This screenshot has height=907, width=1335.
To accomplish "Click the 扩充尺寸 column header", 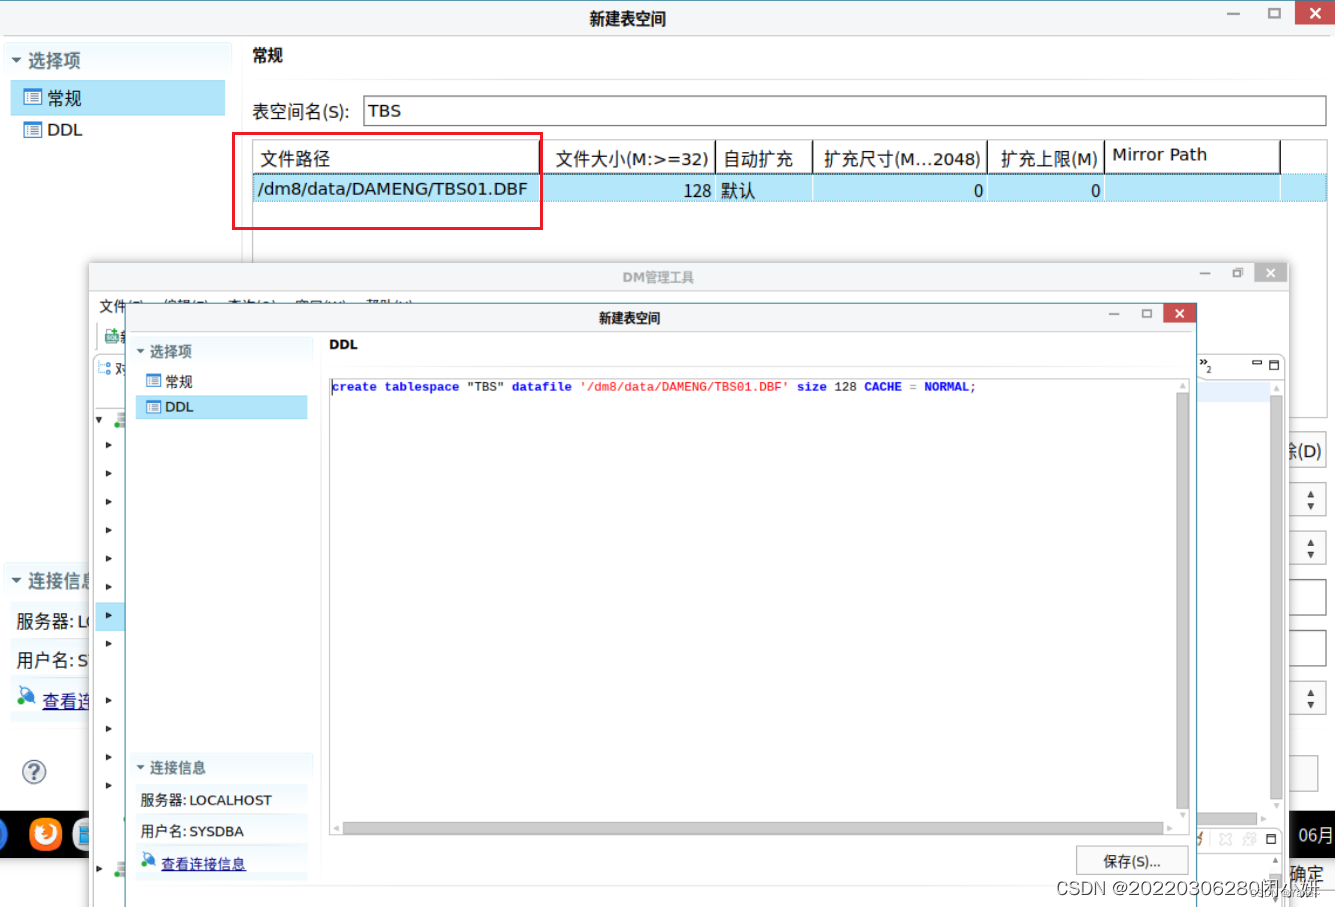I will pyautogui.click(x=900, y=158).
